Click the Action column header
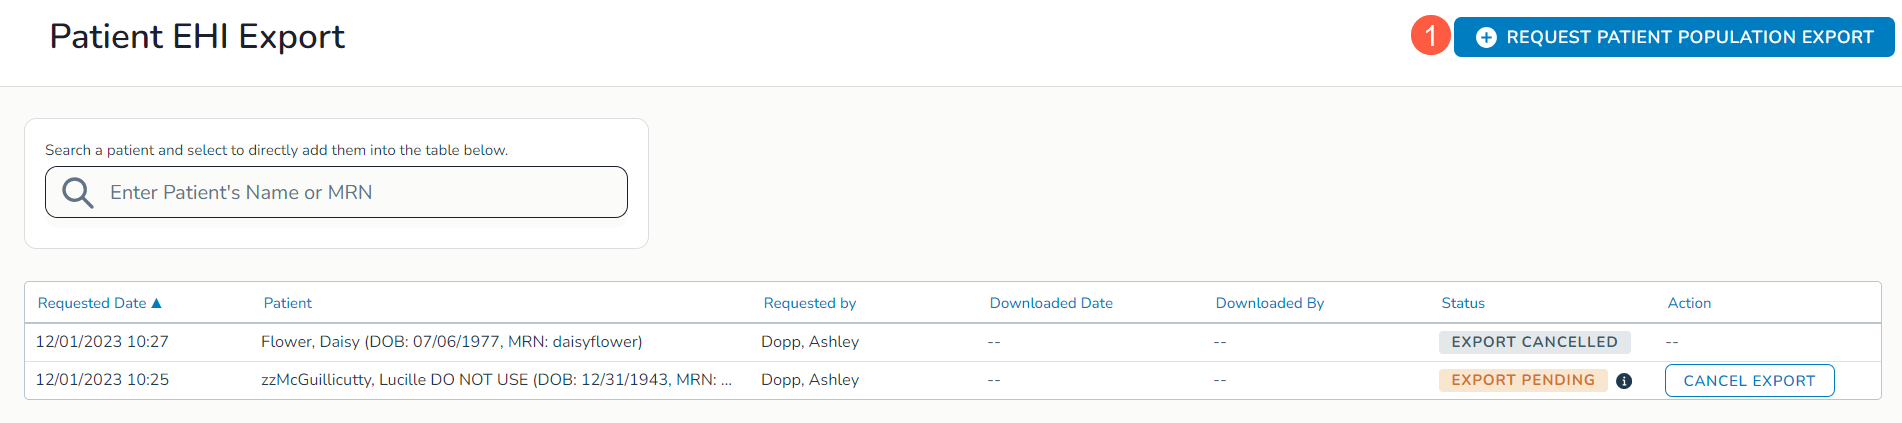This screenshot has width=1902, height=423. pos(1688,303)
